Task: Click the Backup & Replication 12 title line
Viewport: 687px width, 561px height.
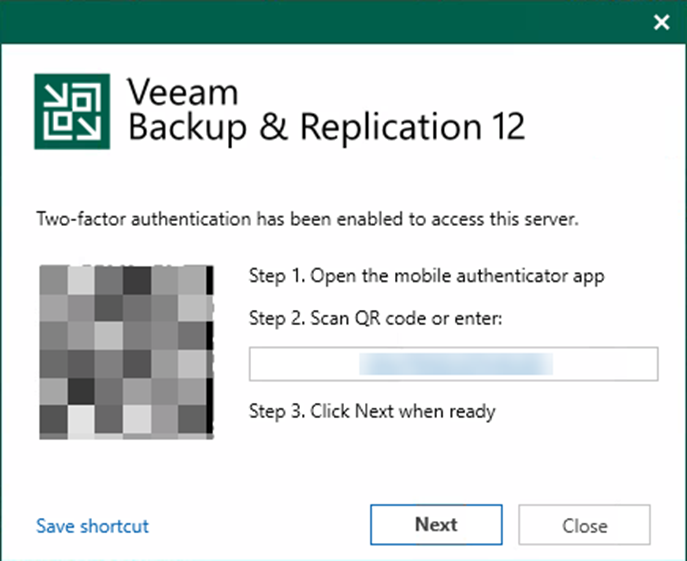Action: pyautogui.click(x=326, y=127)
